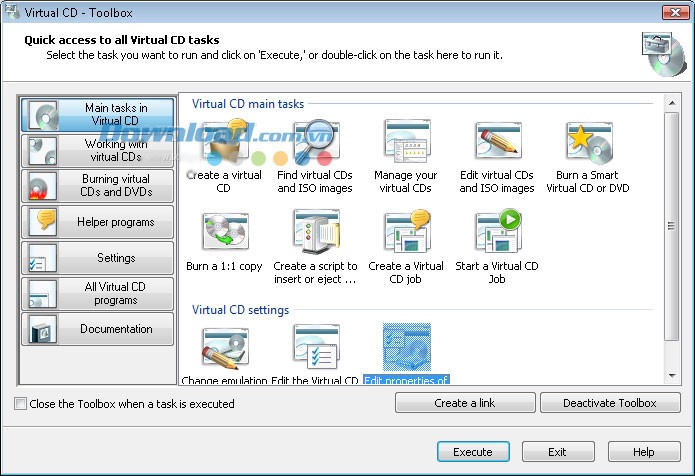Image resolution: width=695 pixels, height=476 pixels.
Task: Open the Create a virtual CD task
Action: pos(225,145)
